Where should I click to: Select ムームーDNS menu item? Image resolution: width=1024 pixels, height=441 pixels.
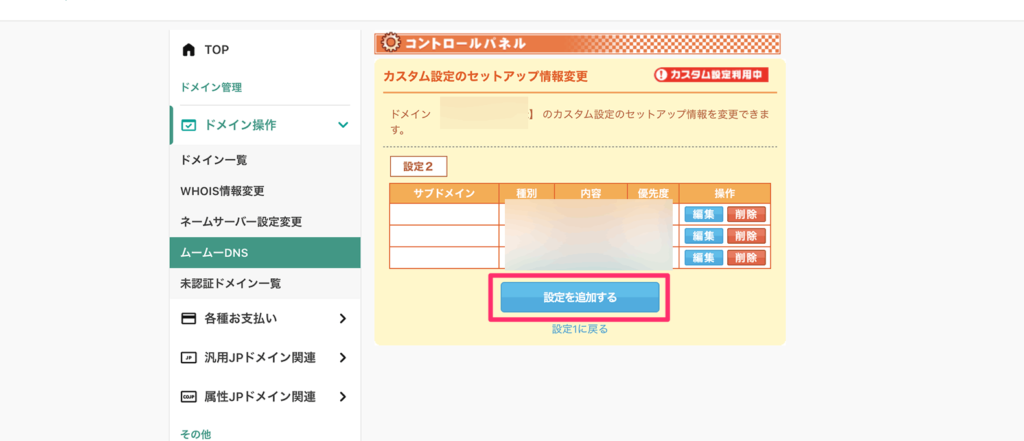tap(264, 253)
